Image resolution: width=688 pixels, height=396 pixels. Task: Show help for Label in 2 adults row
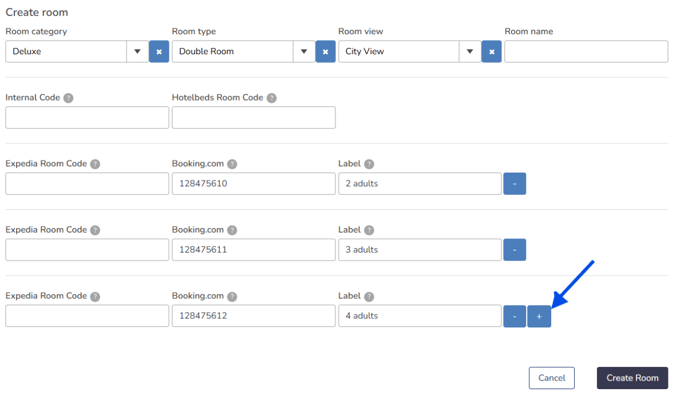[369, 164]
